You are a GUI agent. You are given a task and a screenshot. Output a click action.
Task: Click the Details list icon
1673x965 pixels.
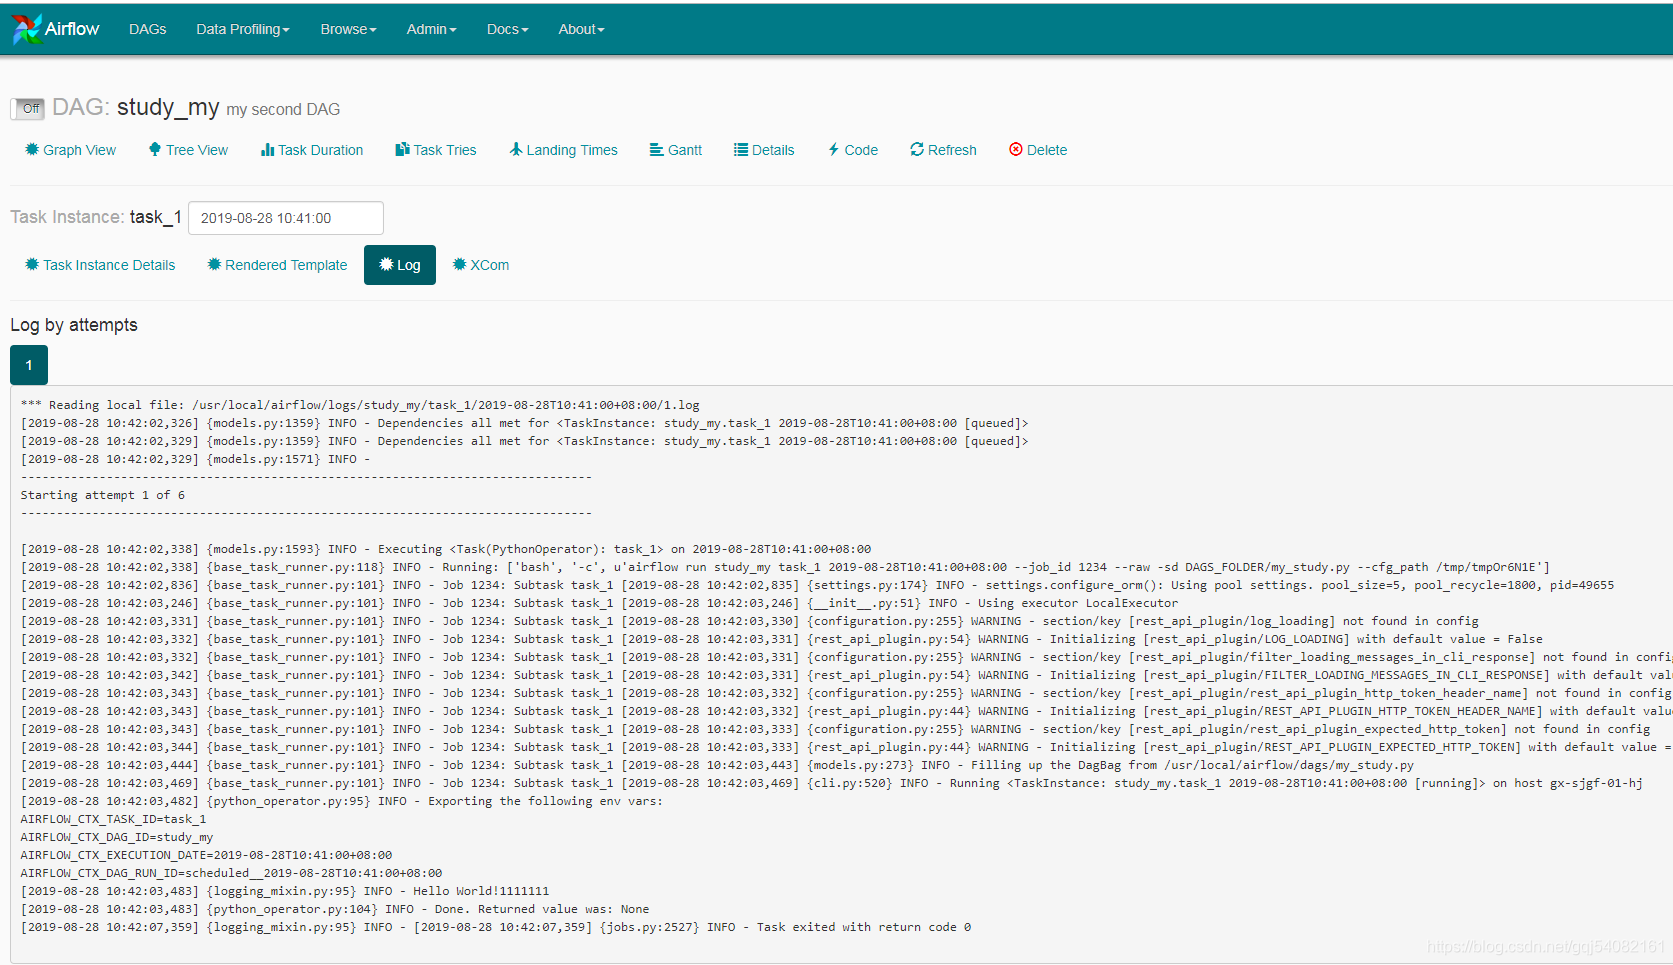click(x=741, y=149)
